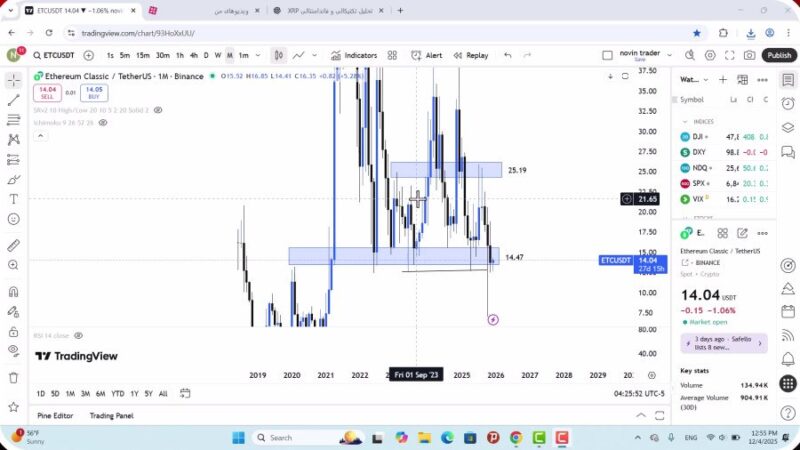Toggle visibility of SRv2 indicator
Screen dimensions: 800x450
tap(158, 110)
